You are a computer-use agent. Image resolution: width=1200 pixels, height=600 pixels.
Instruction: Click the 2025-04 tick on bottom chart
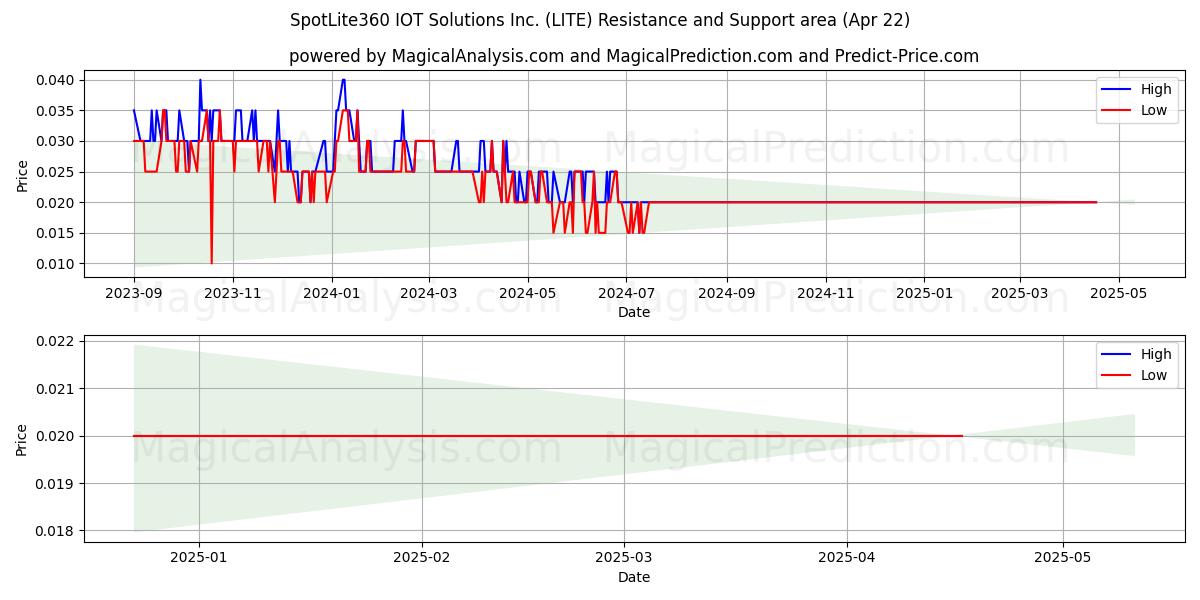click(x=847, y=558)
